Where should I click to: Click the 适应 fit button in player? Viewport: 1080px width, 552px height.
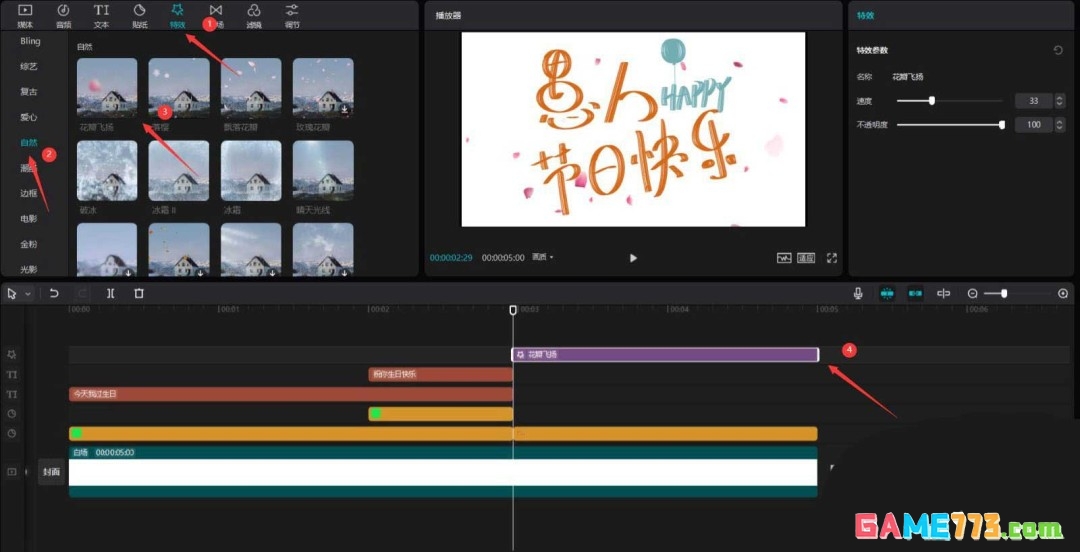click(x=806, y=258)
